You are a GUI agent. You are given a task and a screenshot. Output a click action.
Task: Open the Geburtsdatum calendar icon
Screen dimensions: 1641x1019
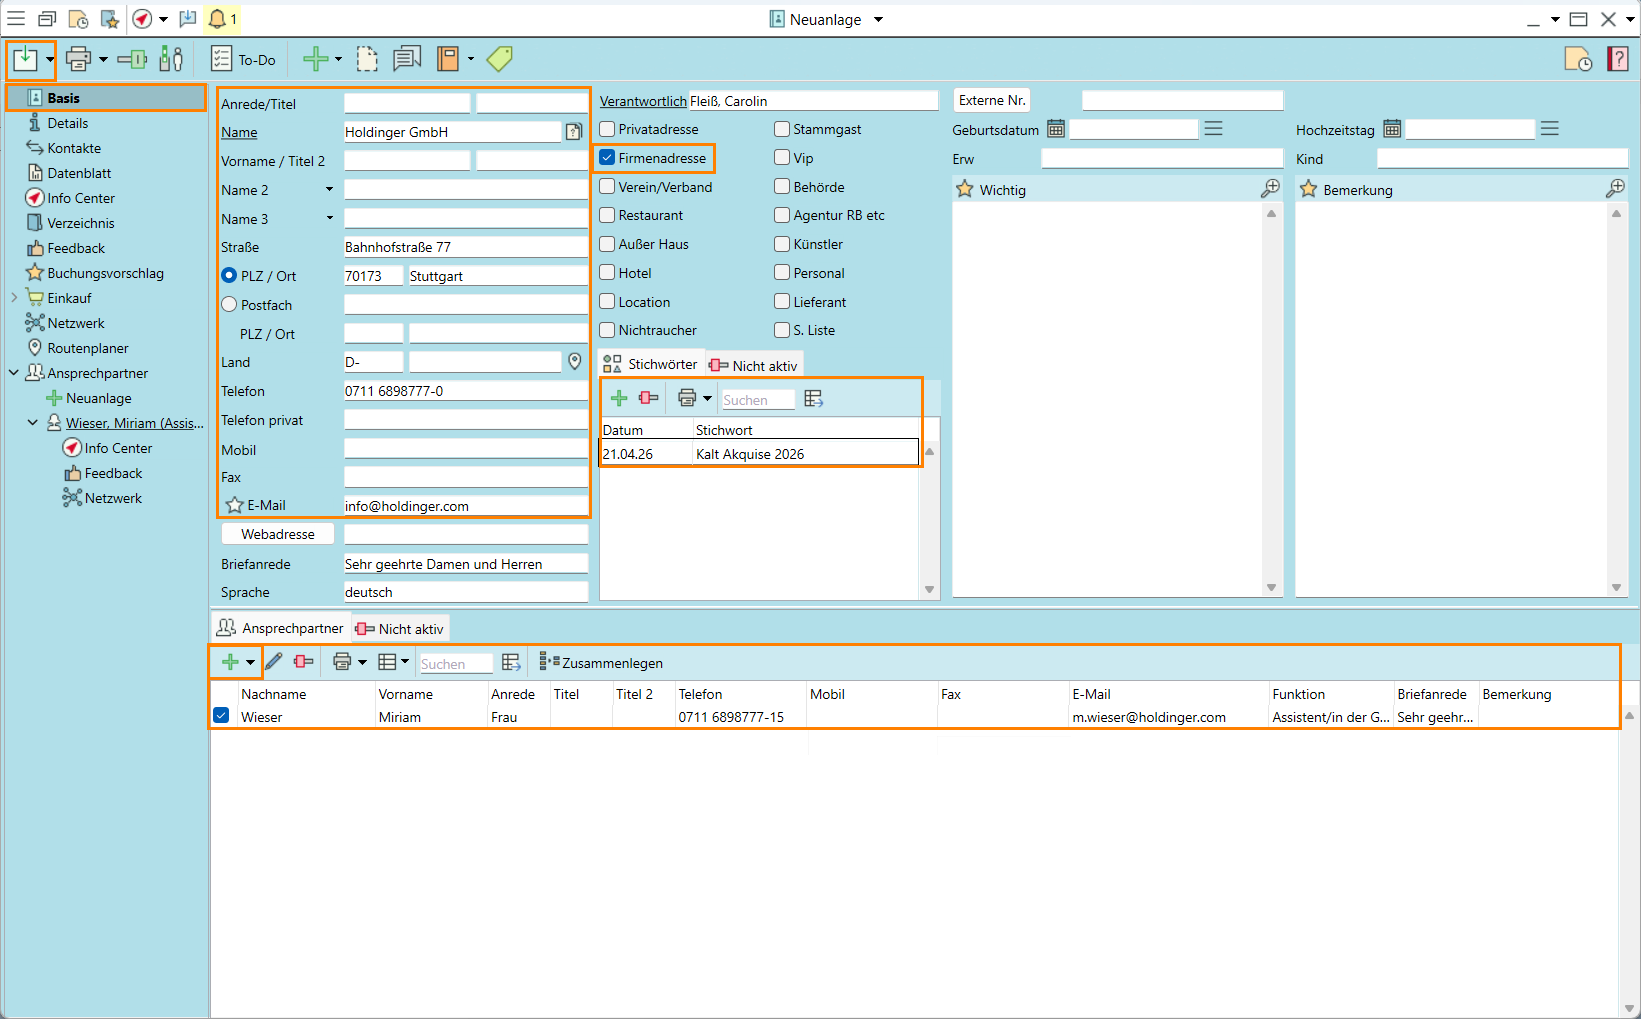point(1056,129)
